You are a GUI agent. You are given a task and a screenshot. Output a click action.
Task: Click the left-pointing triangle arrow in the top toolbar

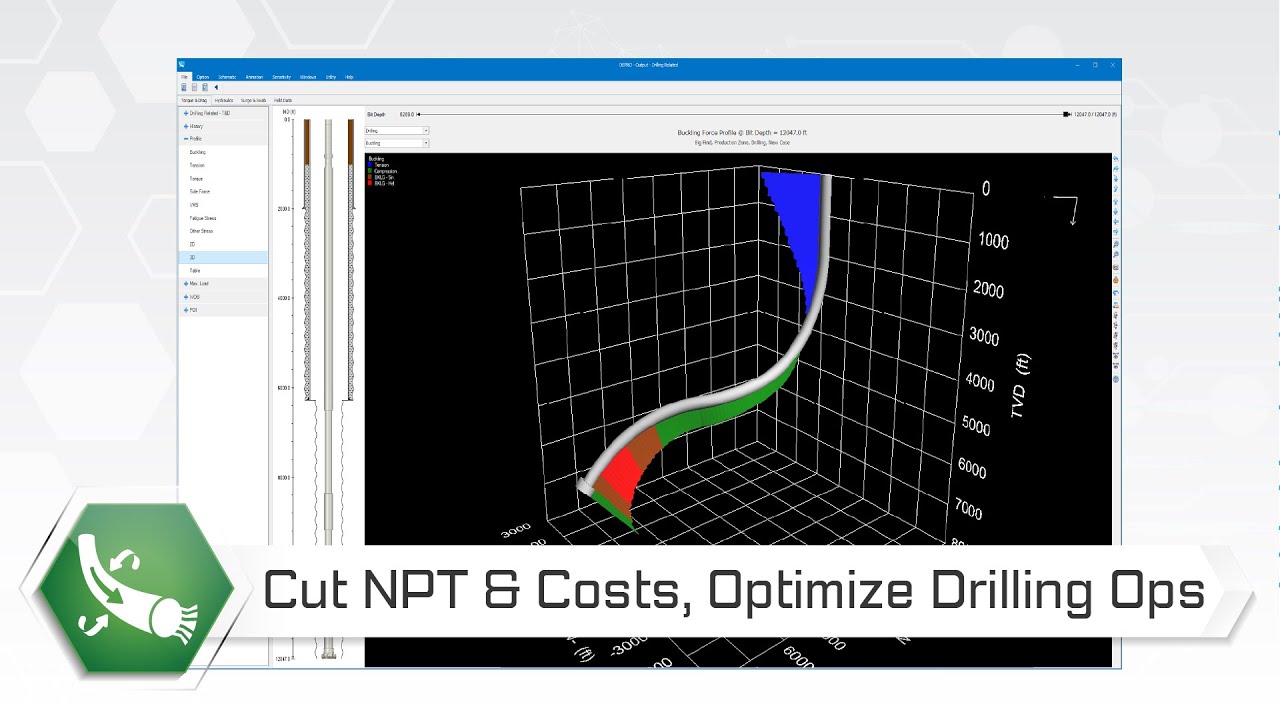[216, 87]
